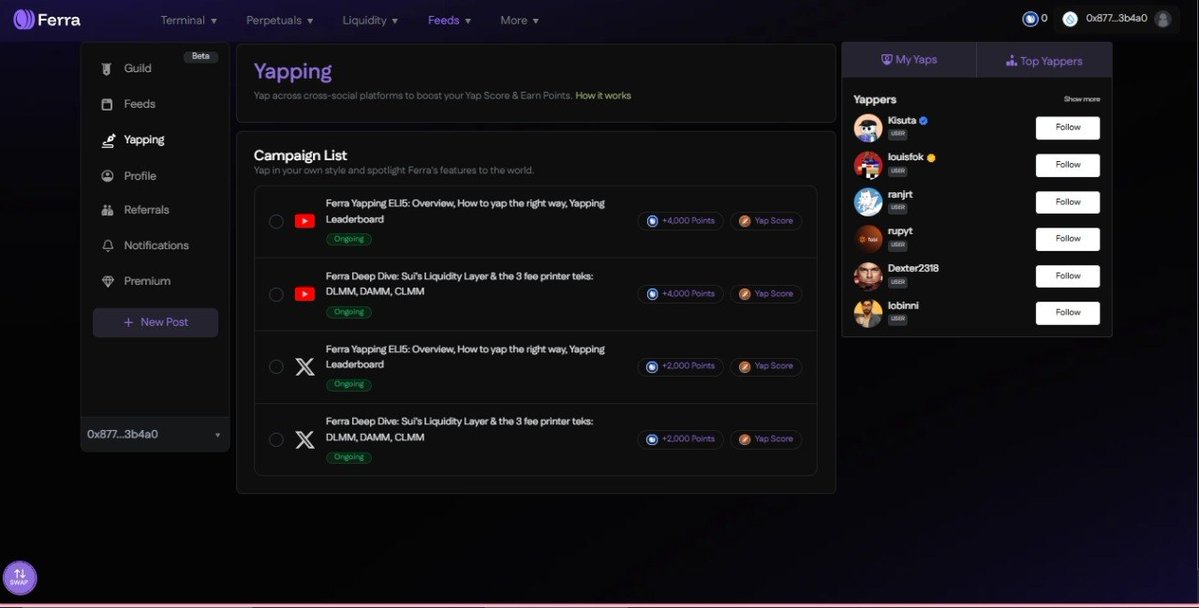
Task: Click the purple Swap floating icon
Action: point(20,577)
